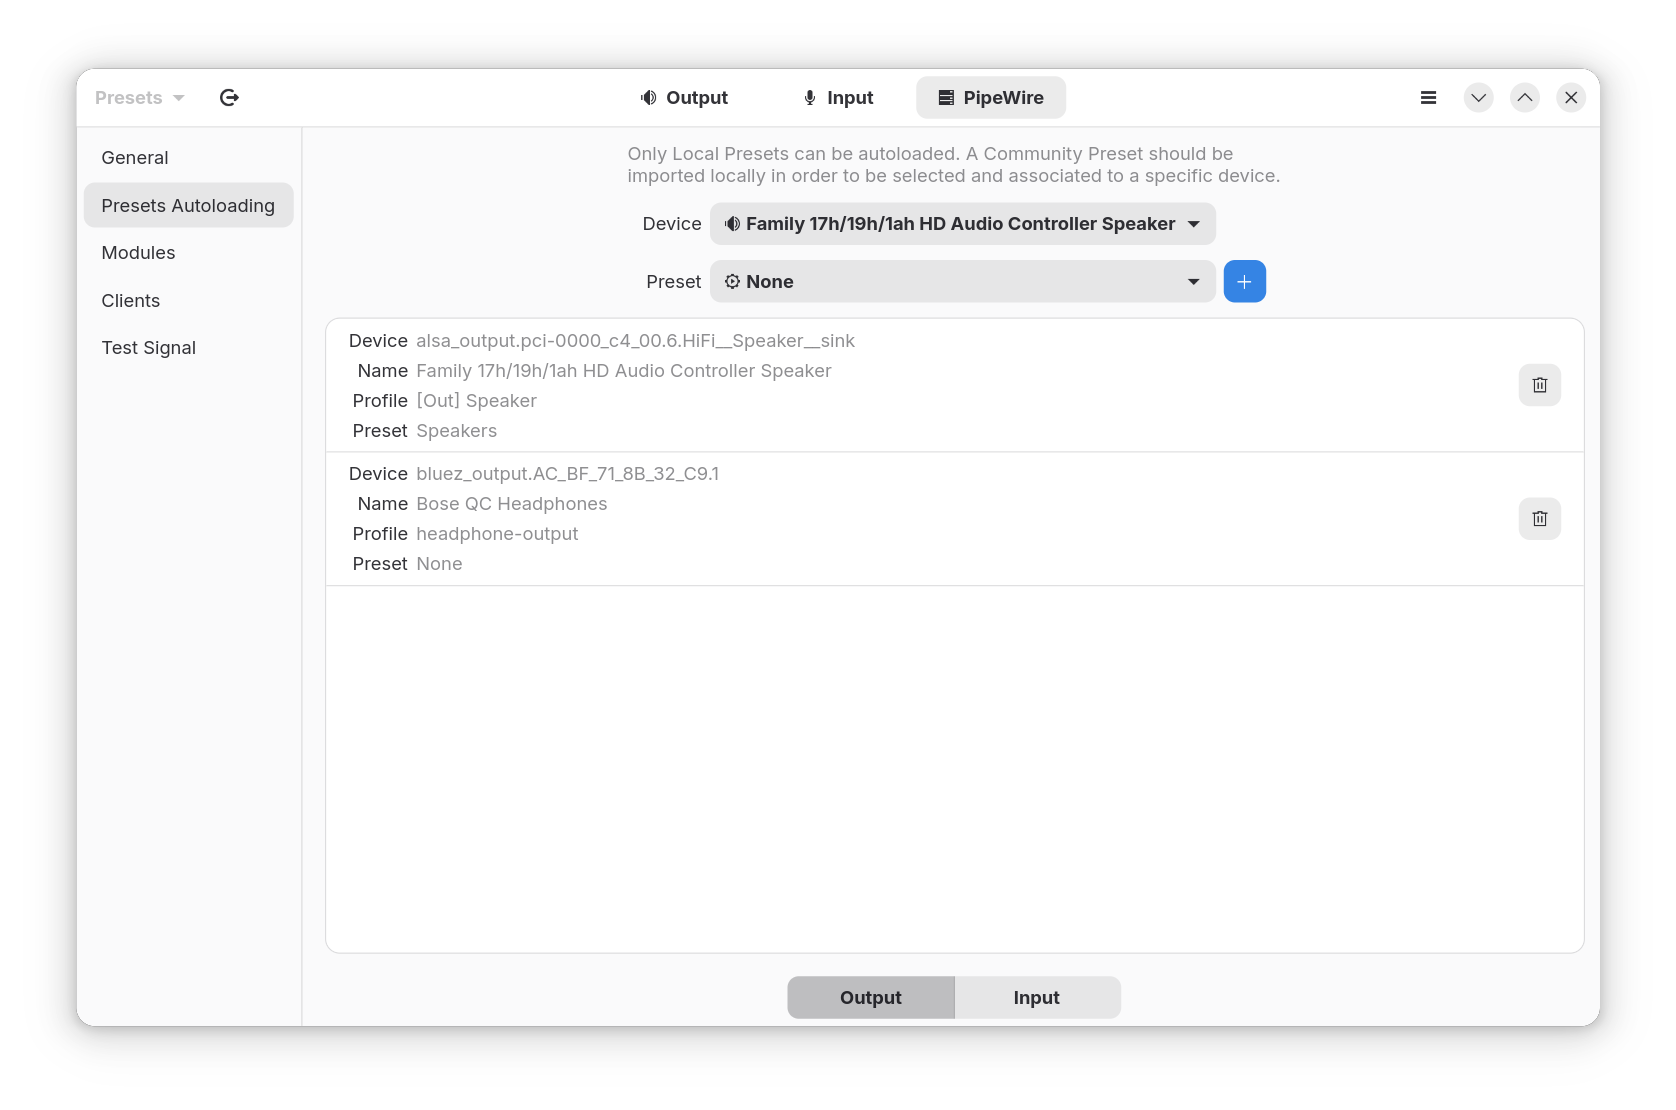Delete the Speakers autoload entry
The width and height of the screenshot is (1676, 1110).
(x=1539, y=385)
